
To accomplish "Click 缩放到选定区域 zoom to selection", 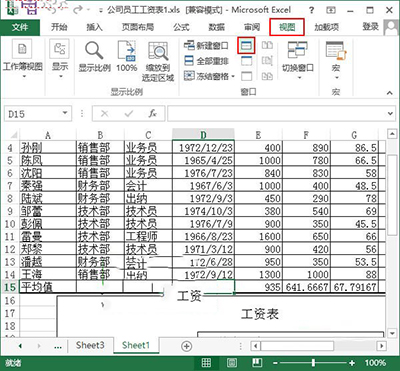I will click(158, 61).
